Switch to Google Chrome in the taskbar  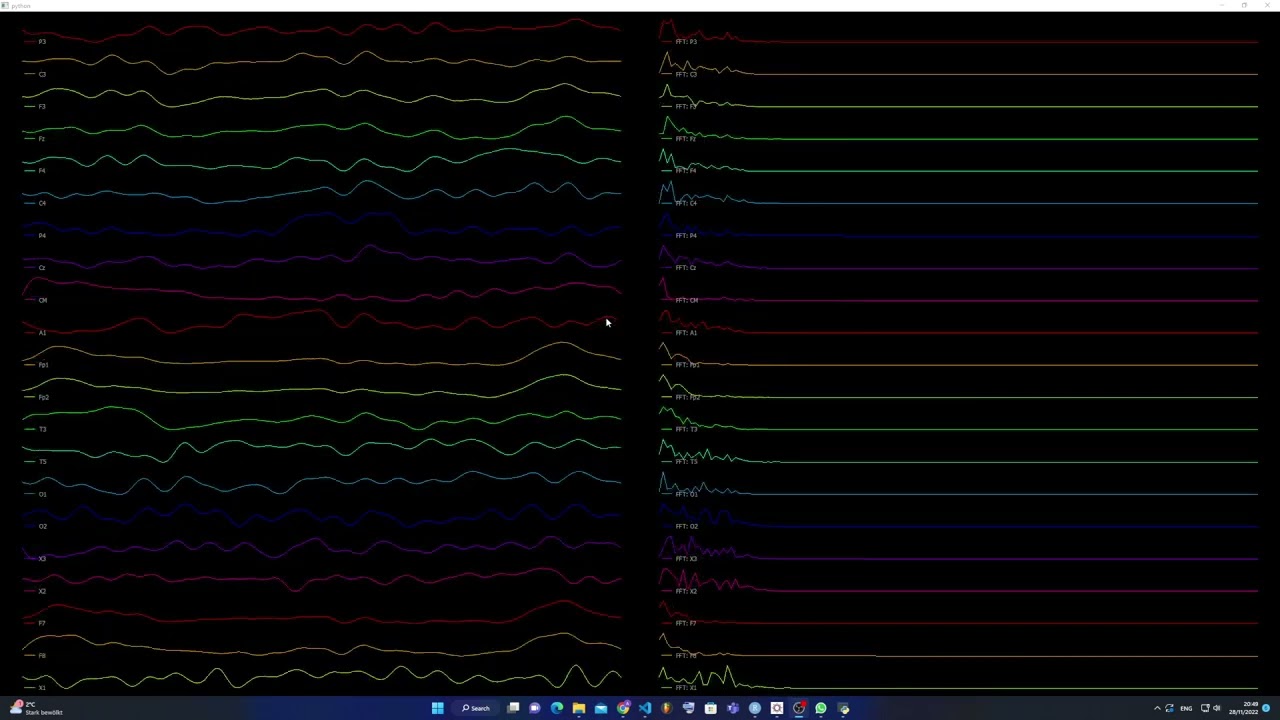(623, 708)
